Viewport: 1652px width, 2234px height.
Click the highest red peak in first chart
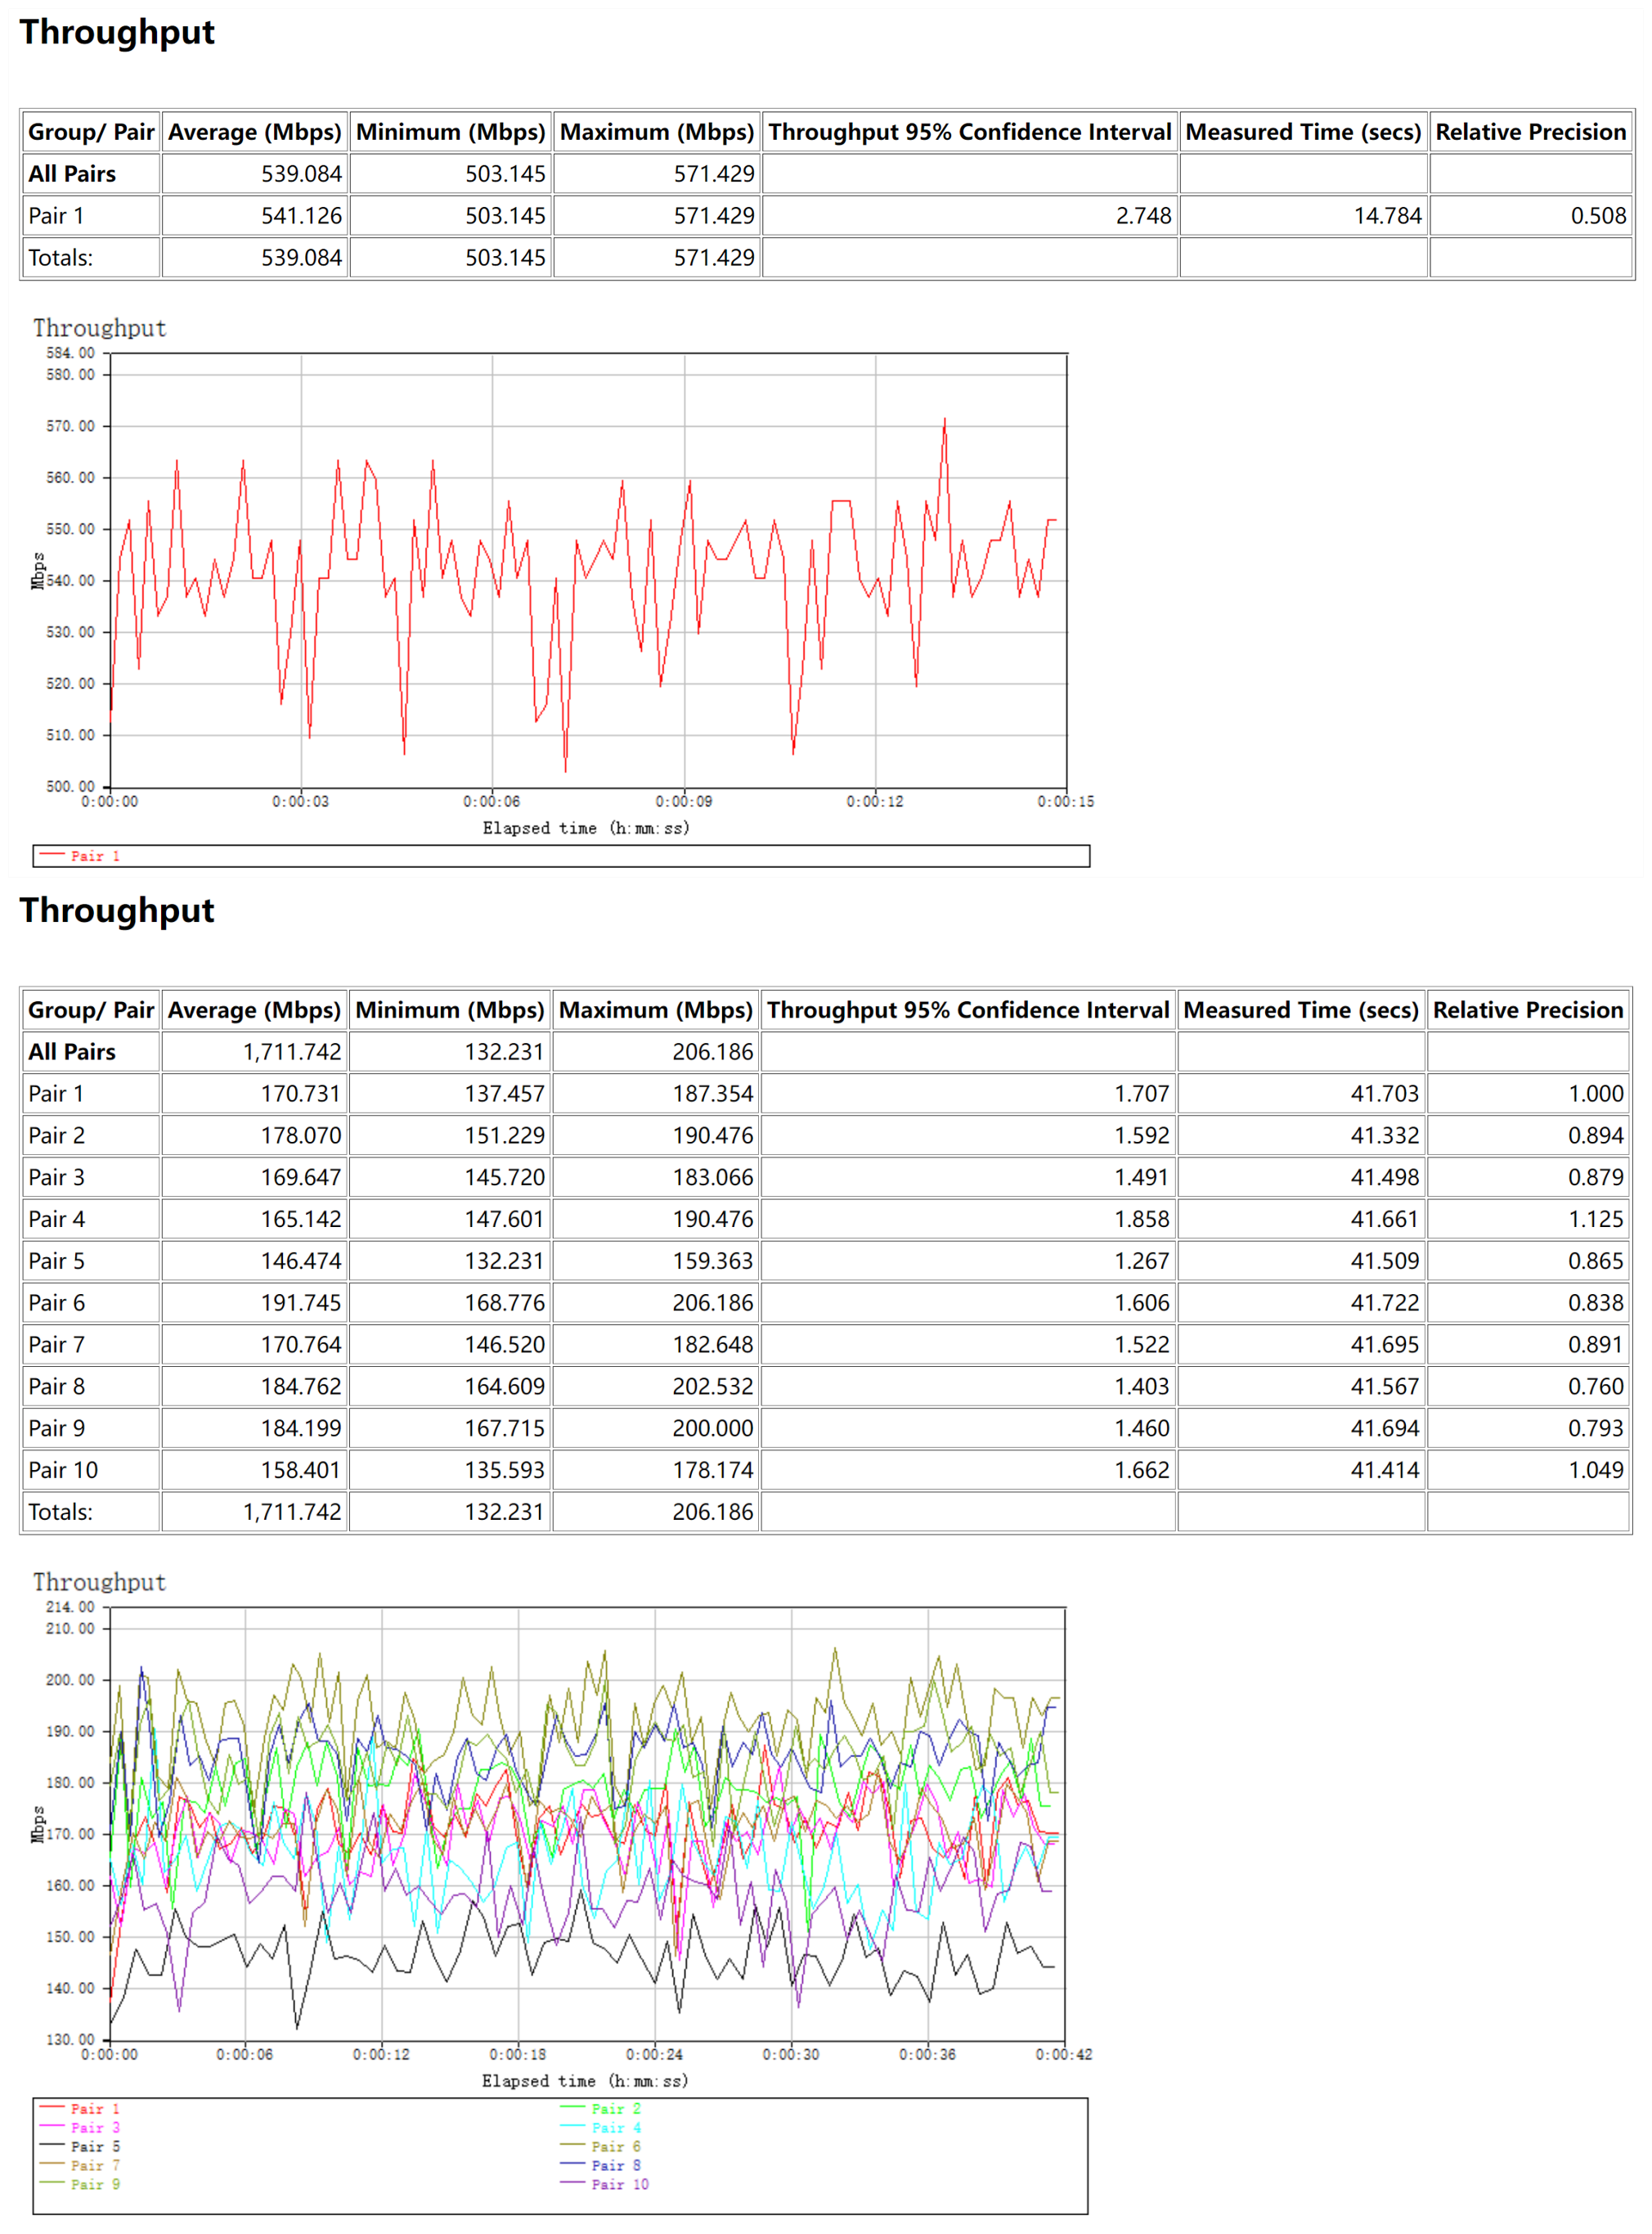[x=944, y=420]
